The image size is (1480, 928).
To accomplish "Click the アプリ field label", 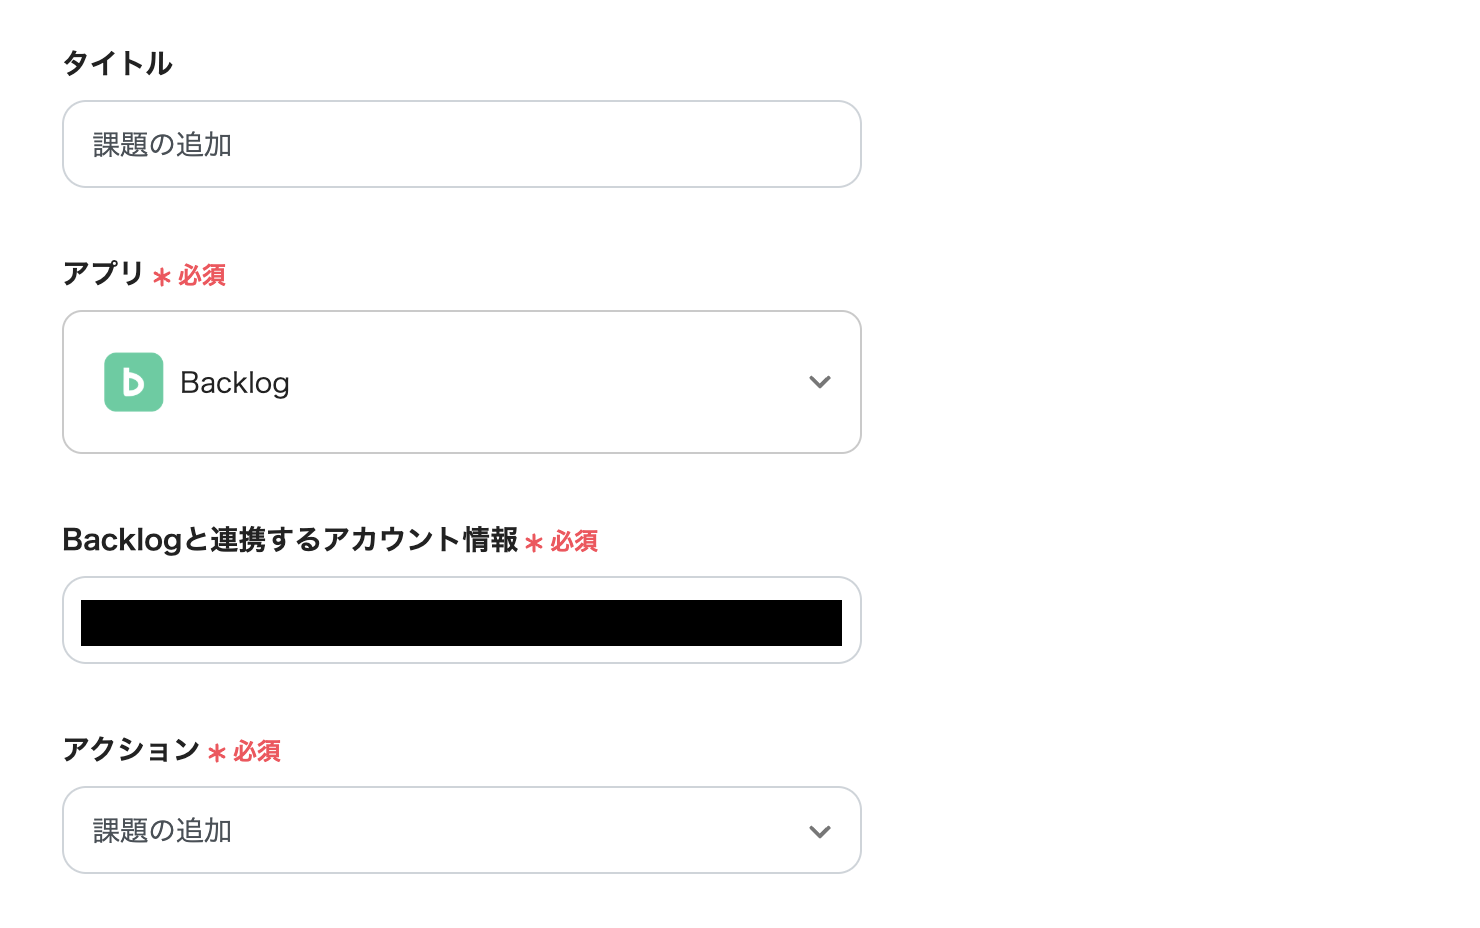I will tap(103, 273).
